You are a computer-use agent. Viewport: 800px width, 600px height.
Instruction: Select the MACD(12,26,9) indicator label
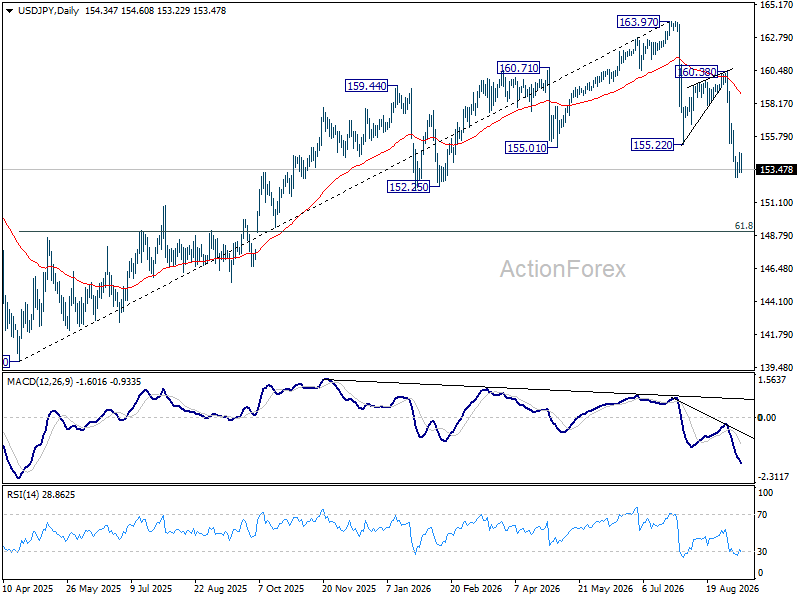click(x=40, y=382)
